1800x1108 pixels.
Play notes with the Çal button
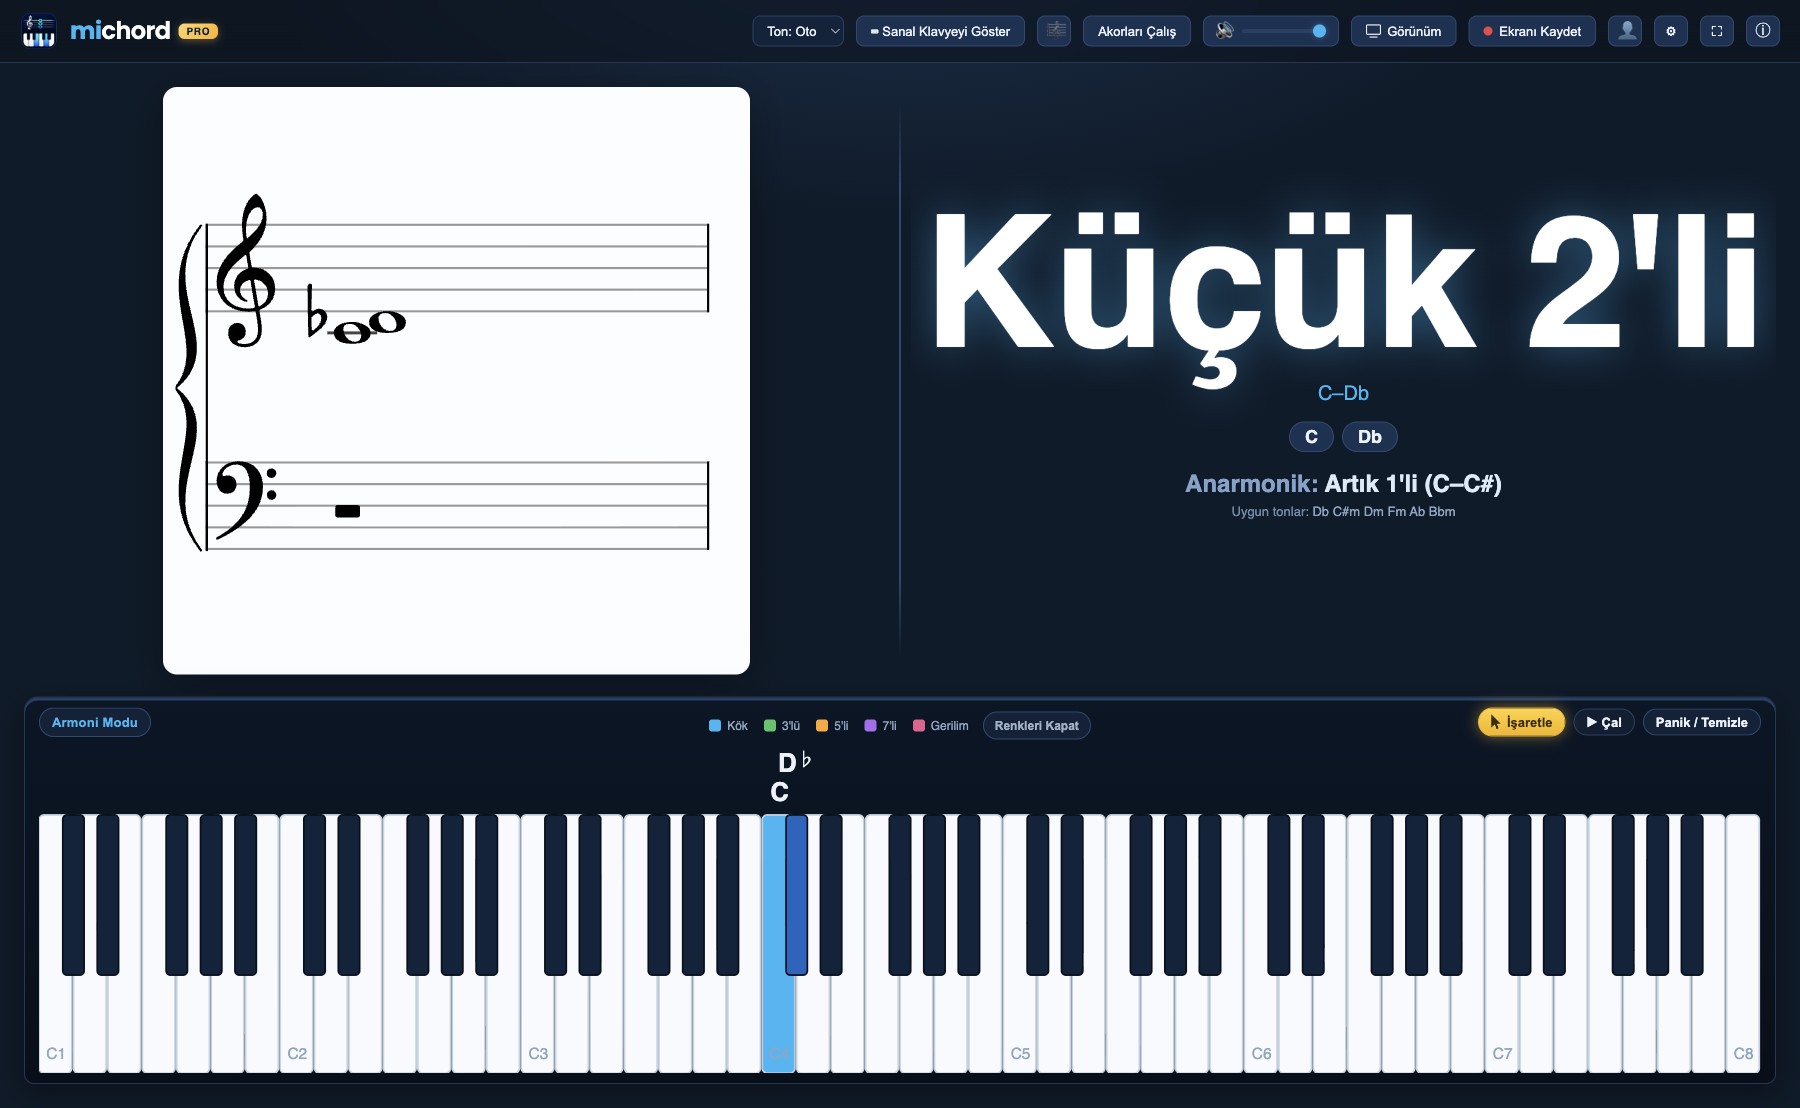(1604, 722)
